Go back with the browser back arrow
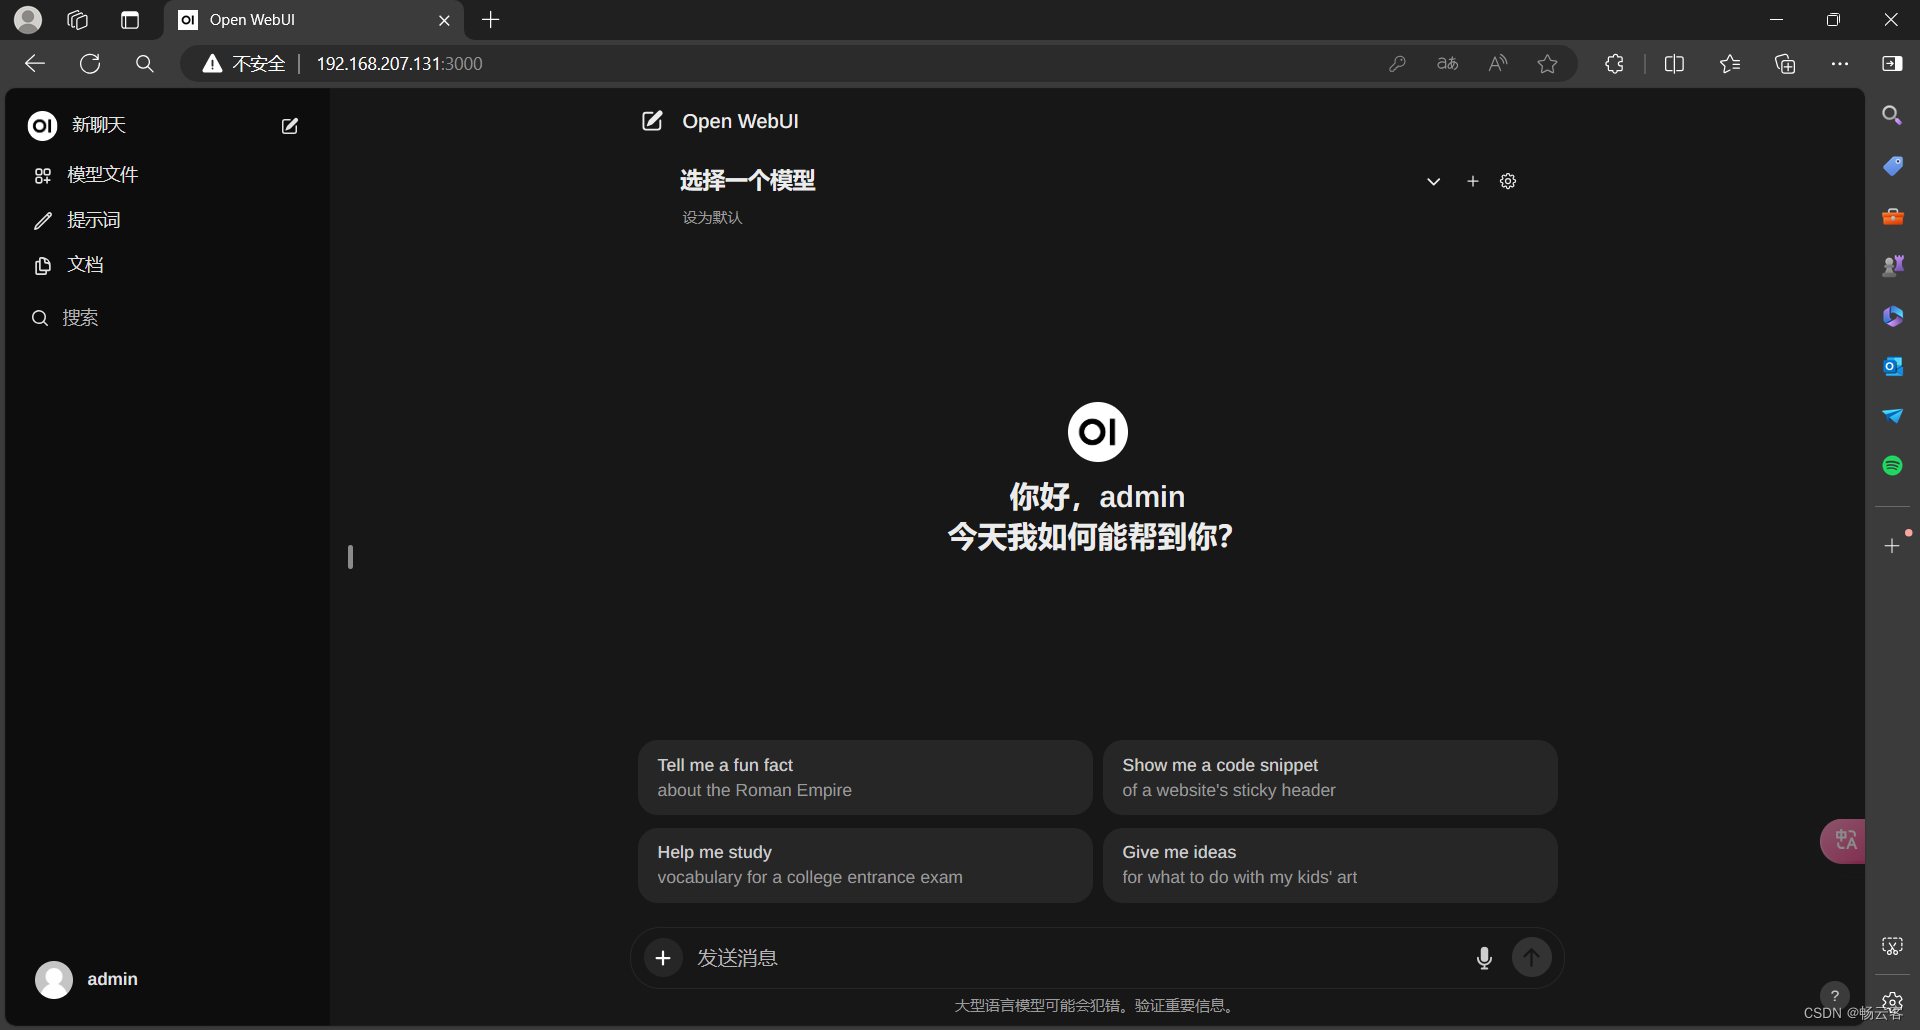 click(x=35, y=64)
